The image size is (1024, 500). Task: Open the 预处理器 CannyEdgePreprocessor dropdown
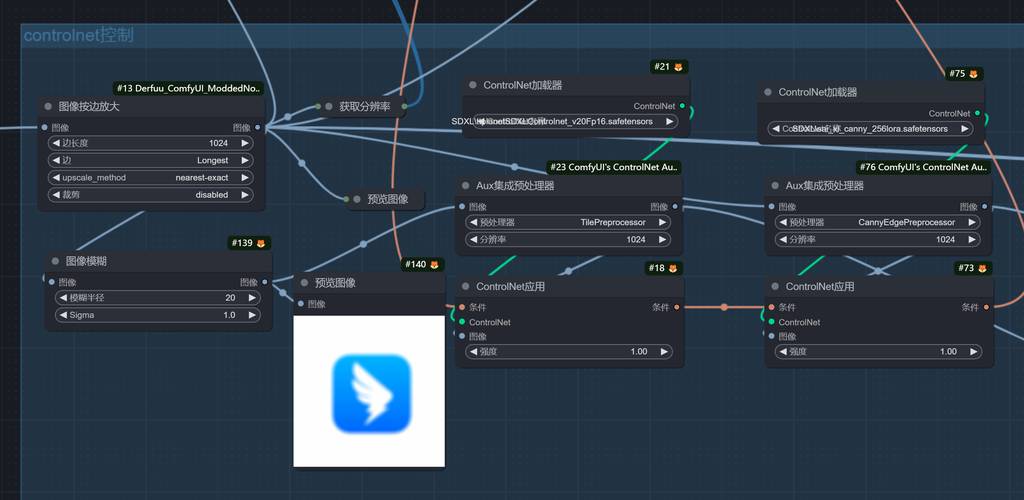click(x=875, y=222)
